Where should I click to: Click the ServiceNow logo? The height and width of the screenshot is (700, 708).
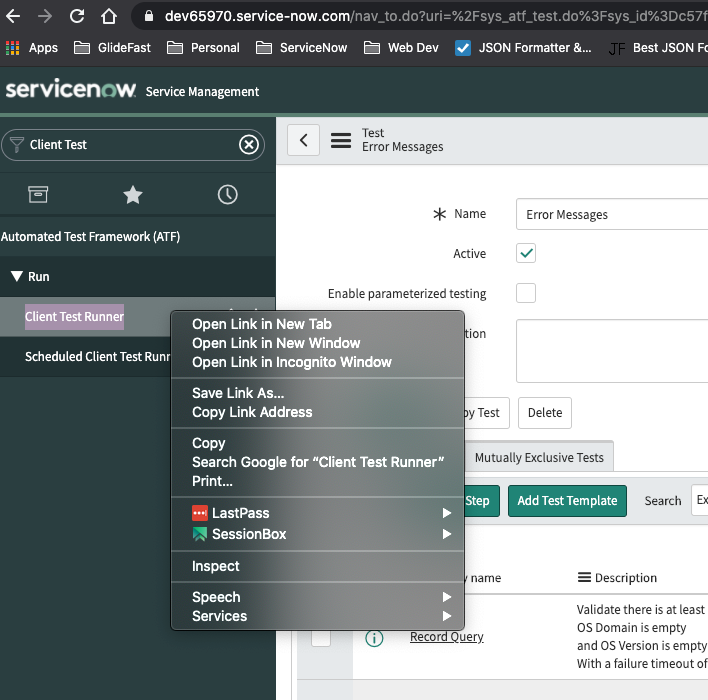click(x=70, y=89)
